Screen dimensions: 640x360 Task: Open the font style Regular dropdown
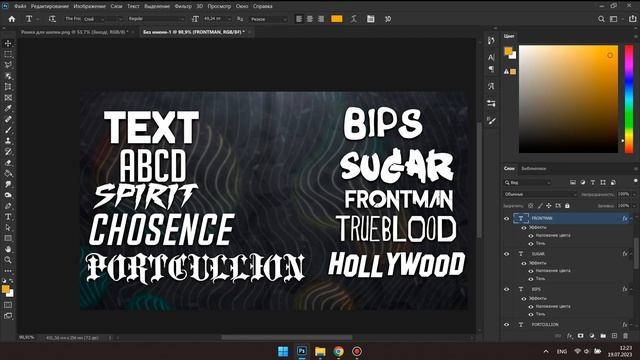click(156, 19)
